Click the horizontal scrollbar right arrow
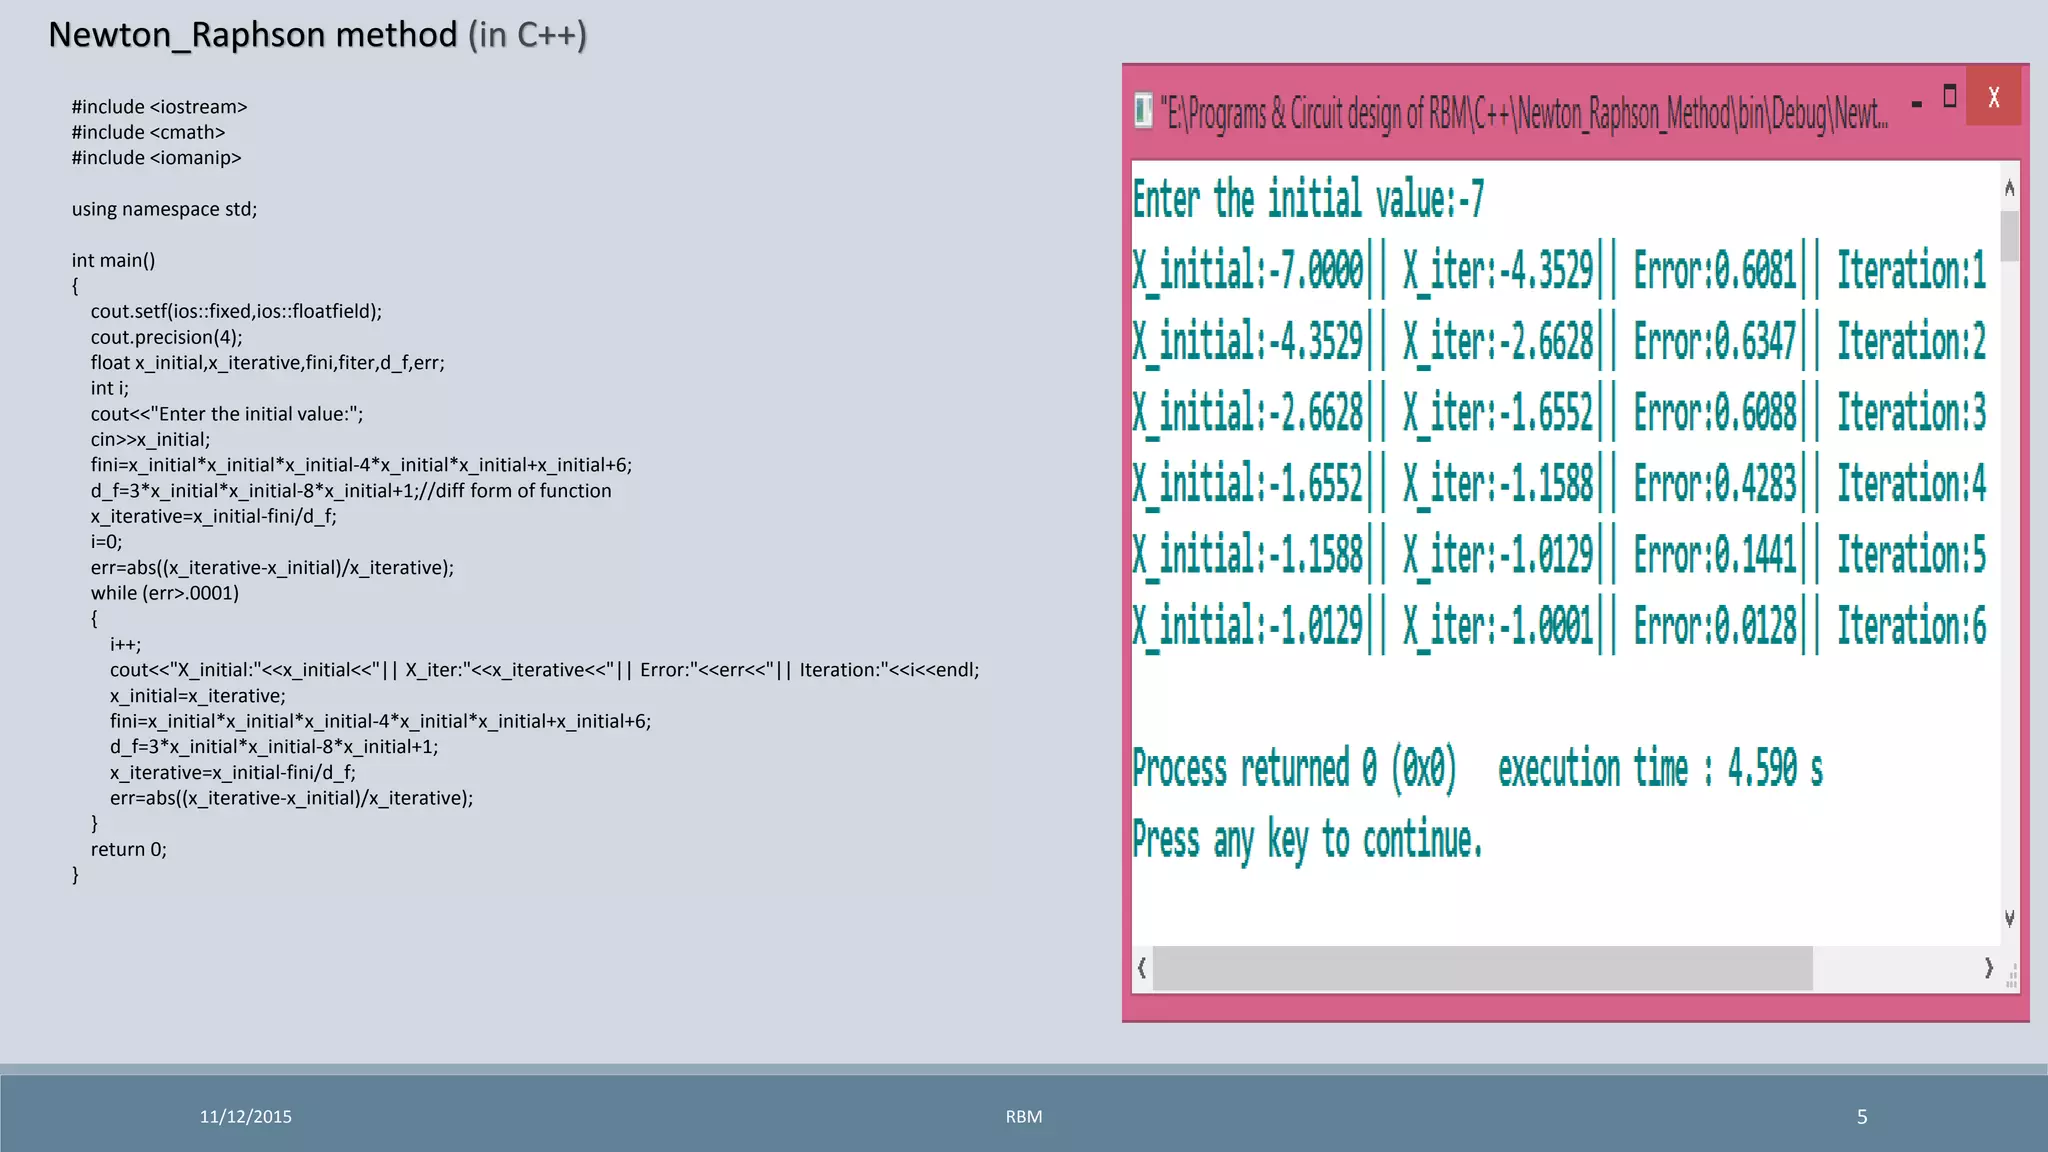Image resolution: width=2048 pixels, height=1152 pixels. (1988, 968)
